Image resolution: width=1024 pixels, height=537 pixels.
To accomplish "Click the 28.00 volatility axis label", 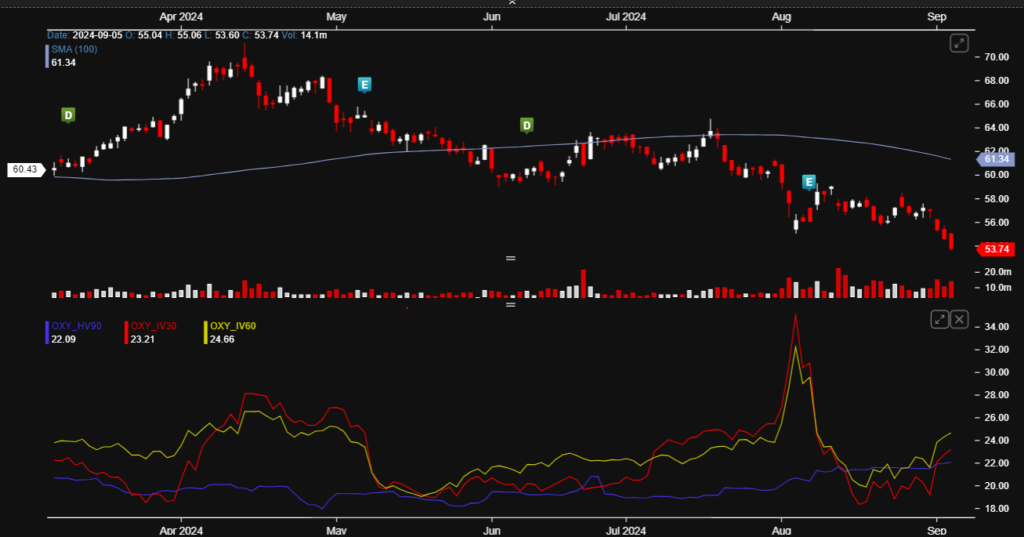I will [x=997, y=395].
